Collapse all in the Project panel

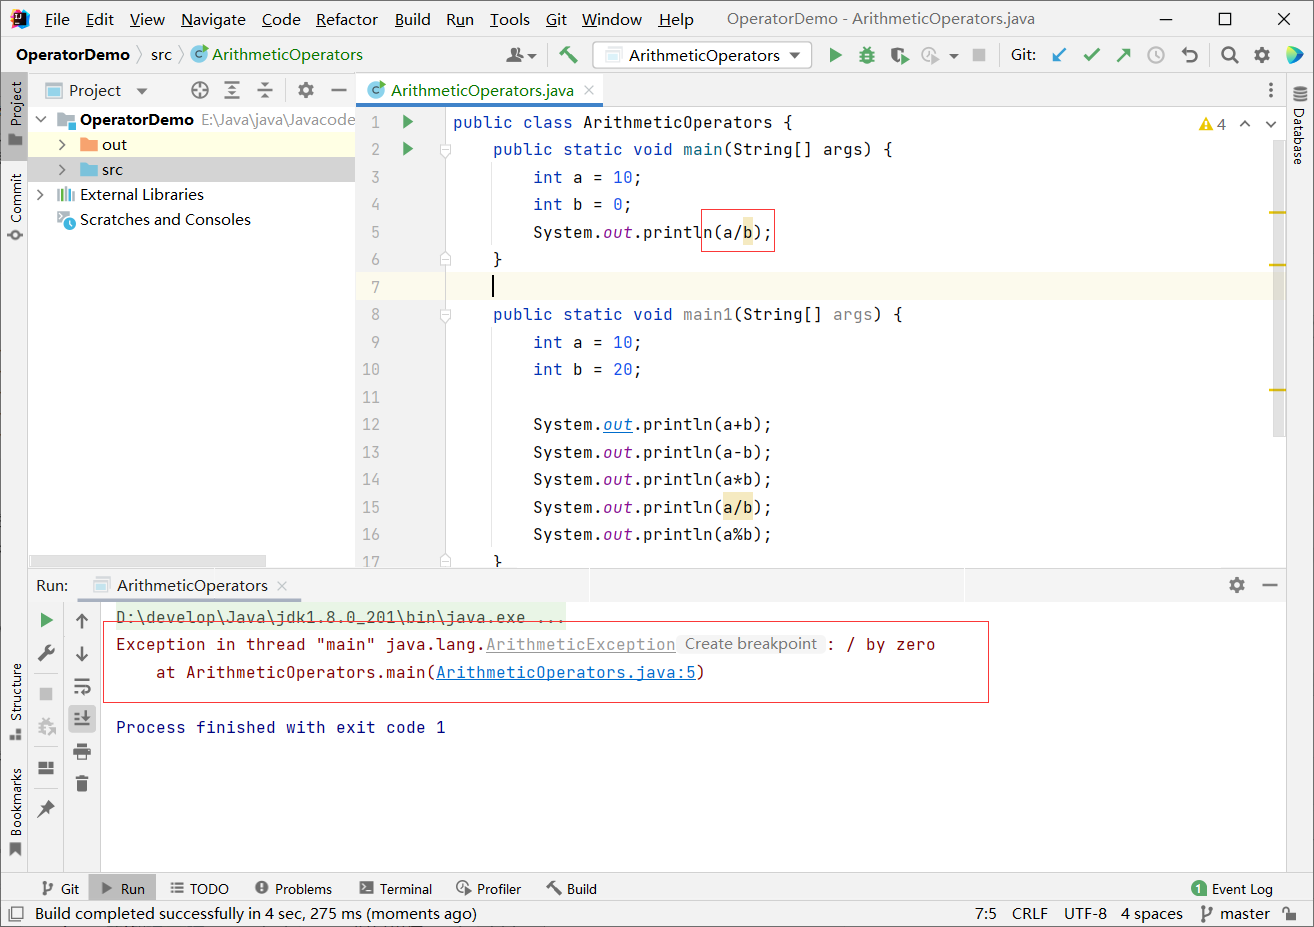[x=265, y=90]
